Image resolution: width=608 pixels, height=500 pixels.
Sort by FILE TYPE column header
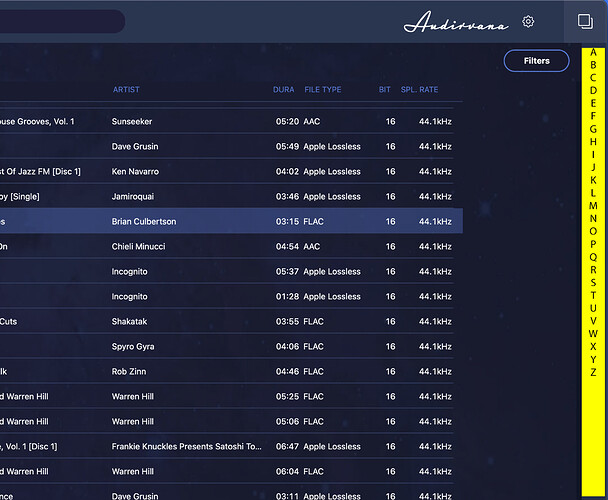323,90
